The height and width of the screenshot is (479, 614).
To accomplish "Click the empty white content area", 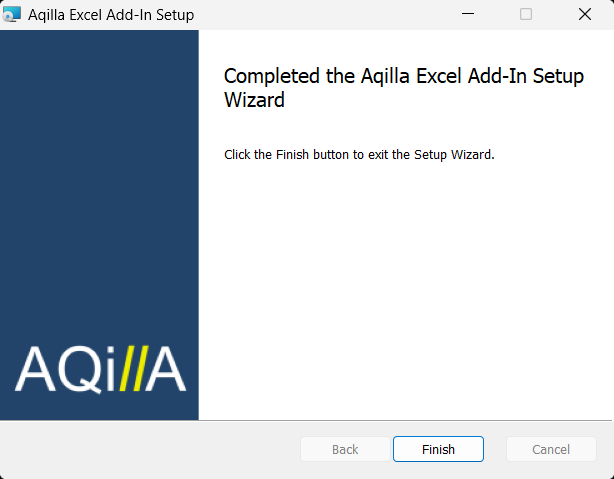I will click(x=405, y=290).
